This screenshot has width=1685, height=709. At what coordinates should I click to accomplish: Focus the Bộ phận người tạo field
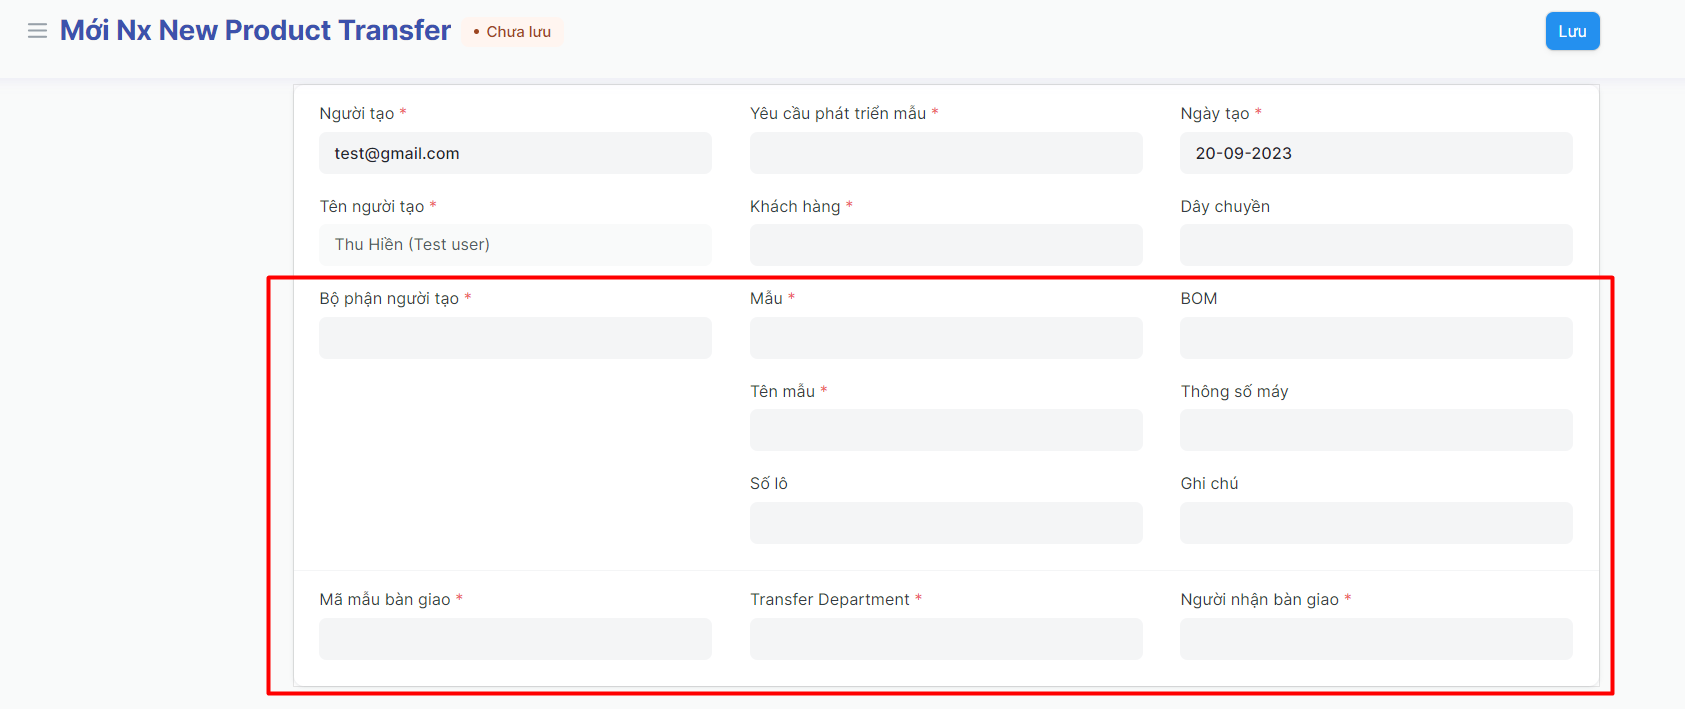pos(515,338)
